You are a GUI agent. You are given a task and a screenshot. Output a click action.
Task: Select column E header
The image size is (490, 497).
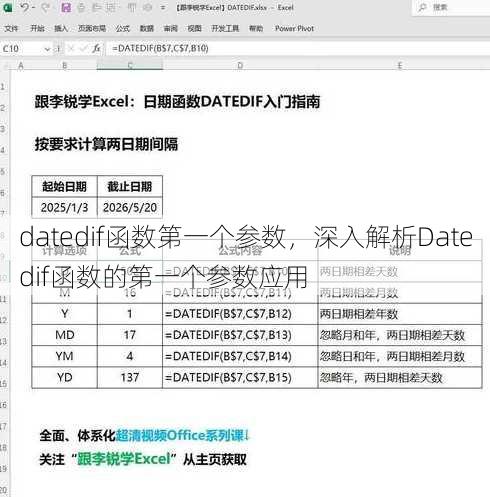point(400,66)
